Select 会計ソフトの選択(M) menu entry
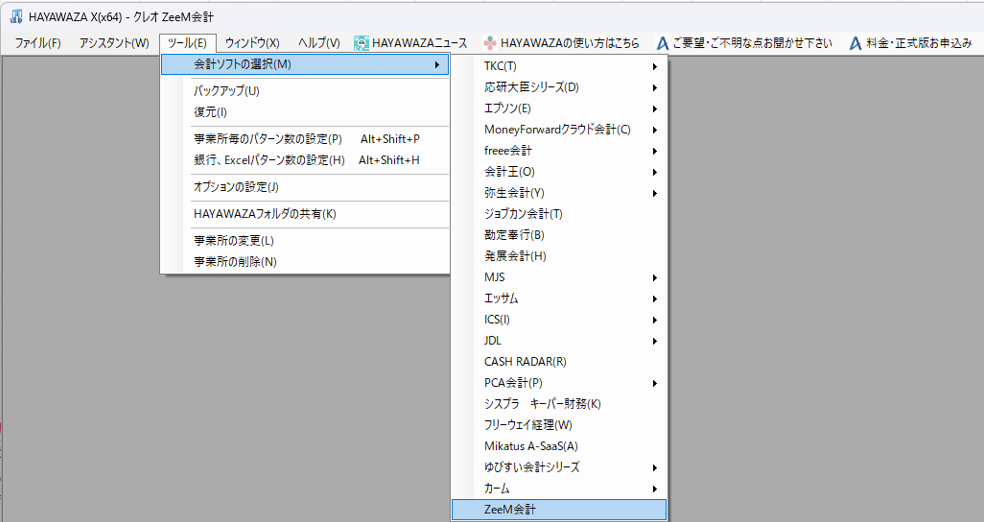The height and width of the screenshot is (522, 984). tap(305, 64)
